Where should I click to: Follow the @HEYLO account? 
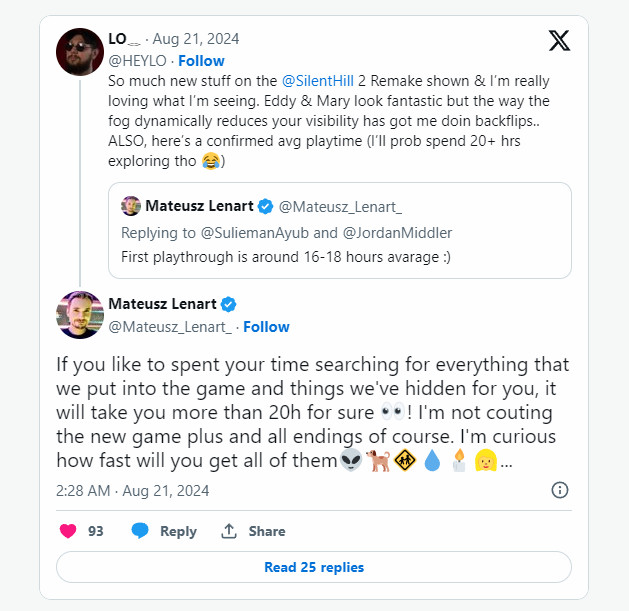[x=201, y=61]
